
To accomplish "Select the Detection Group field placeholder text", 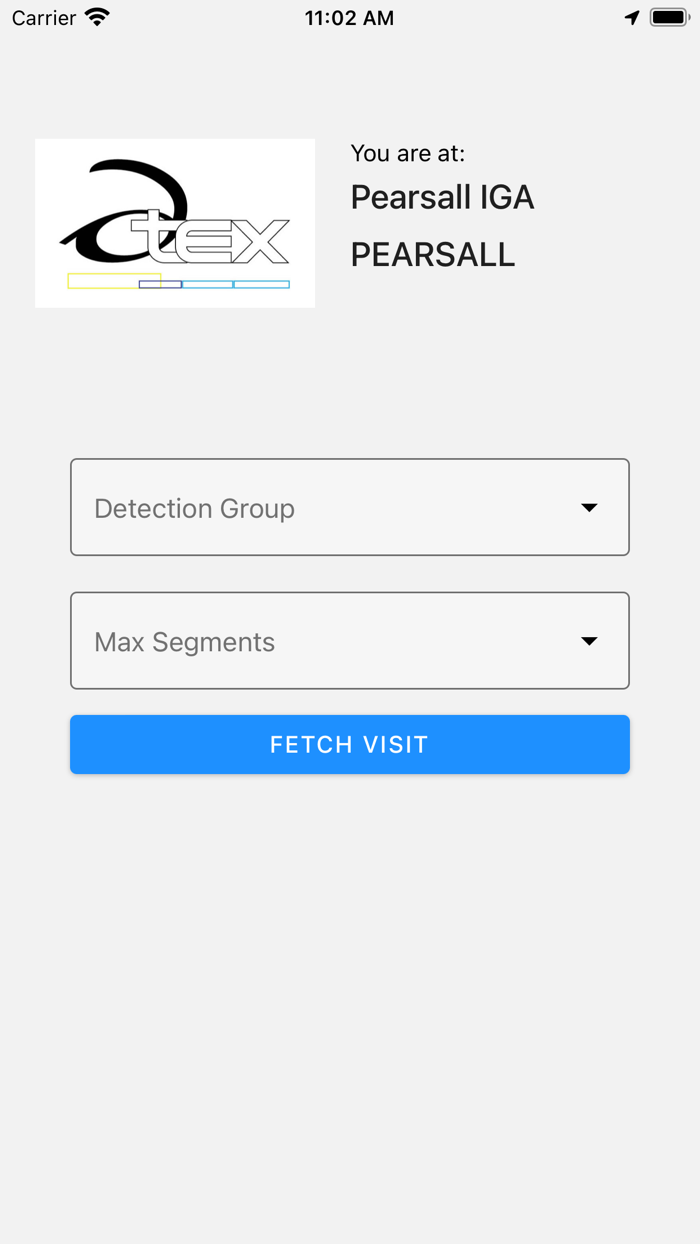I will [194, 508].
